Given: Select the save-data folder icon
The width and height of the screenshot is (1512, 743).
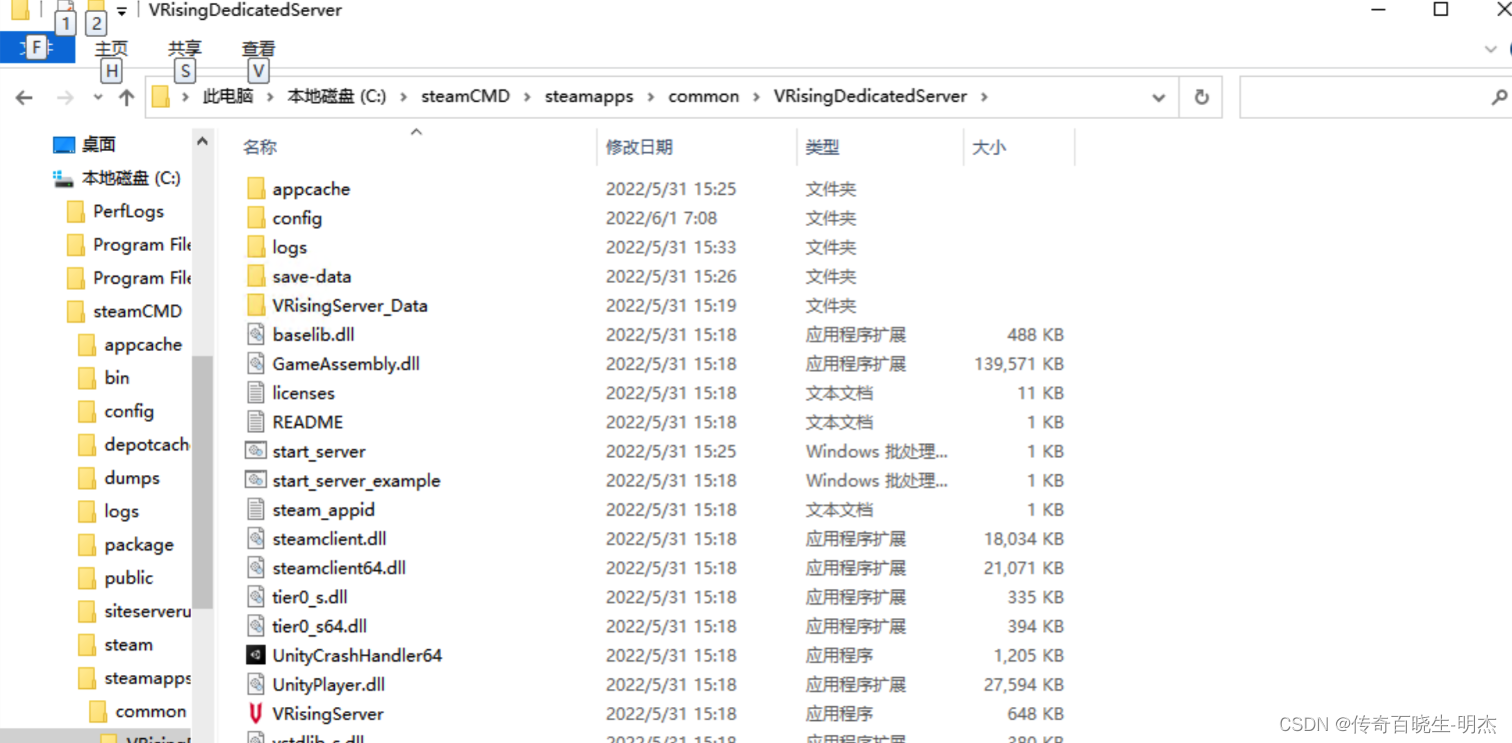Looking at the screenshot, I should 256,276.
